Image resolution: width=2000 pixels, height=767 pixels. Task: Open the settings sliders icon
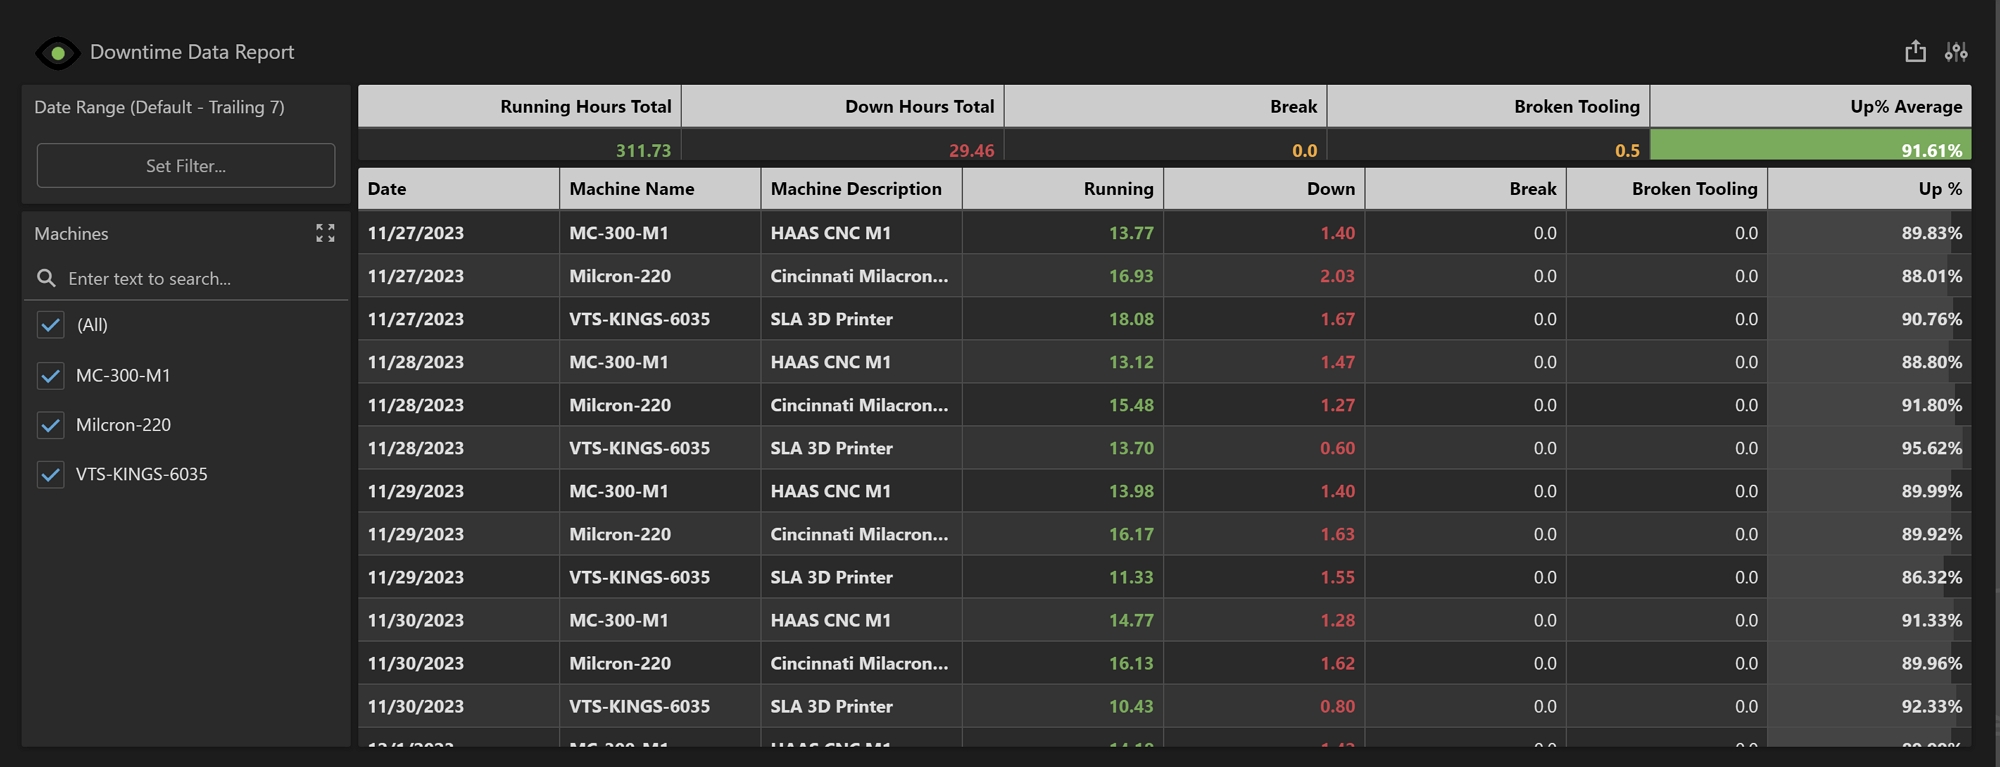[1956, 51]
